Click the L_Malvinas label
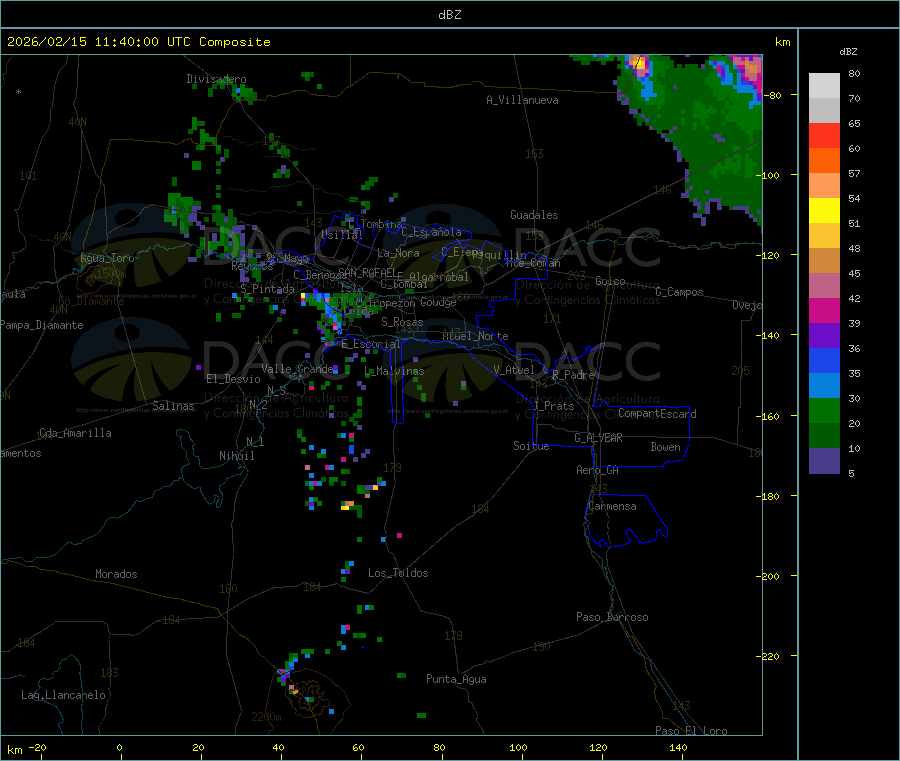The height and width of the screenshot is (761, 900). pos(394,371)
